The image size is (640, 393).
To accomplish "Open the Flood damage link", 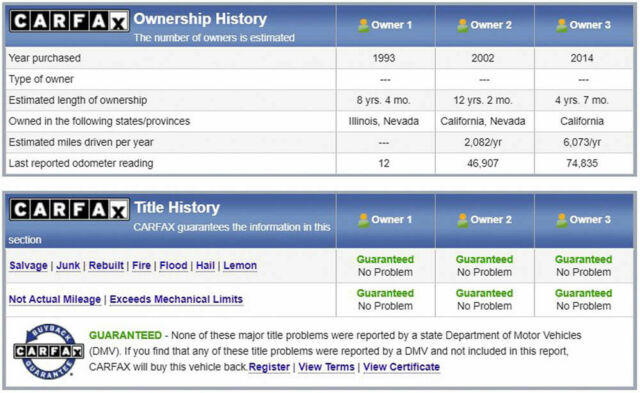I will tap(173, 266).
